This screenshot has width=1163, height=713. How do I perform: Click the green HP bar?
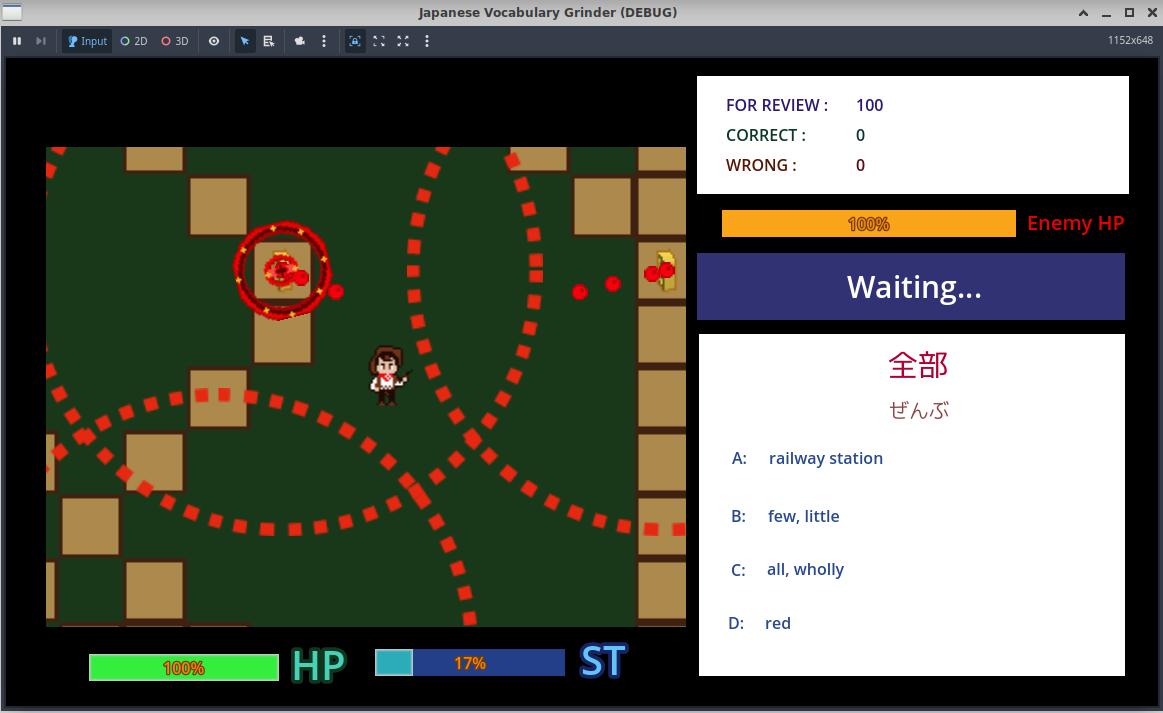click(x=184, y=668)
